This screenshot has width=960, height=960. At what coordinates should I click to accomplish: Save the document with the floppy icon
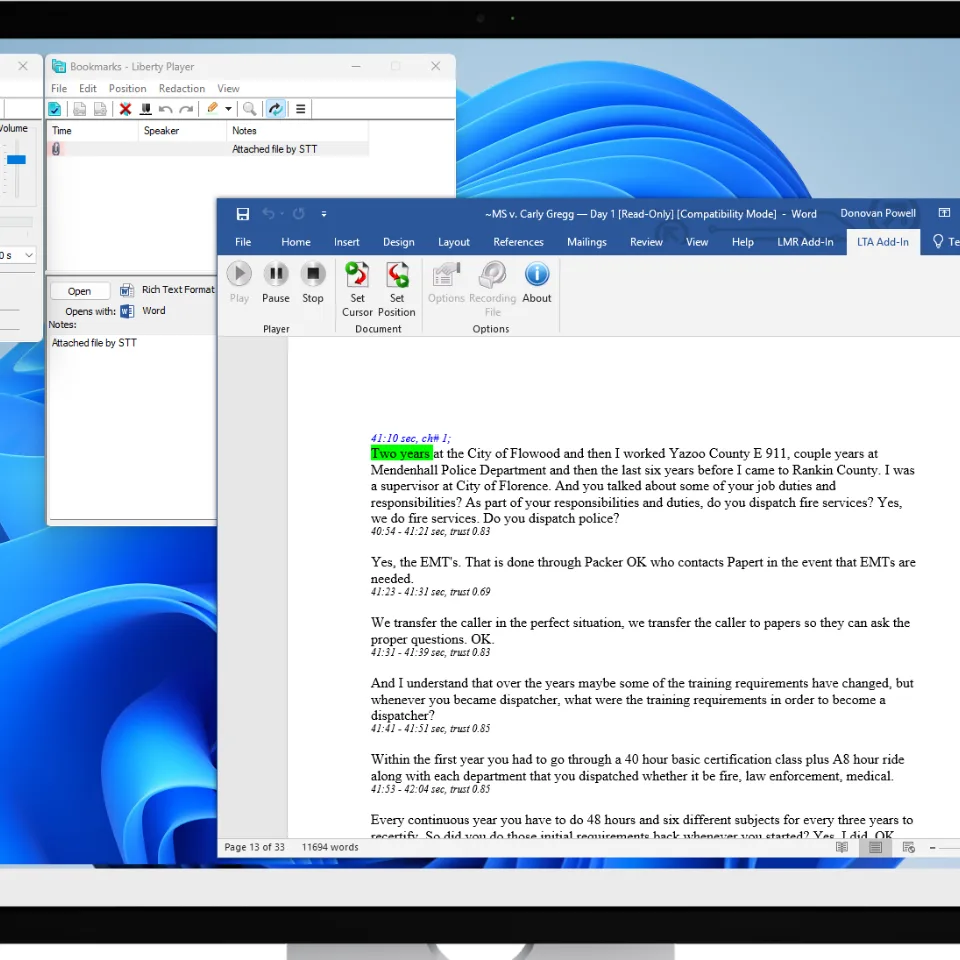pyautogui.click(x=243, y=214)
